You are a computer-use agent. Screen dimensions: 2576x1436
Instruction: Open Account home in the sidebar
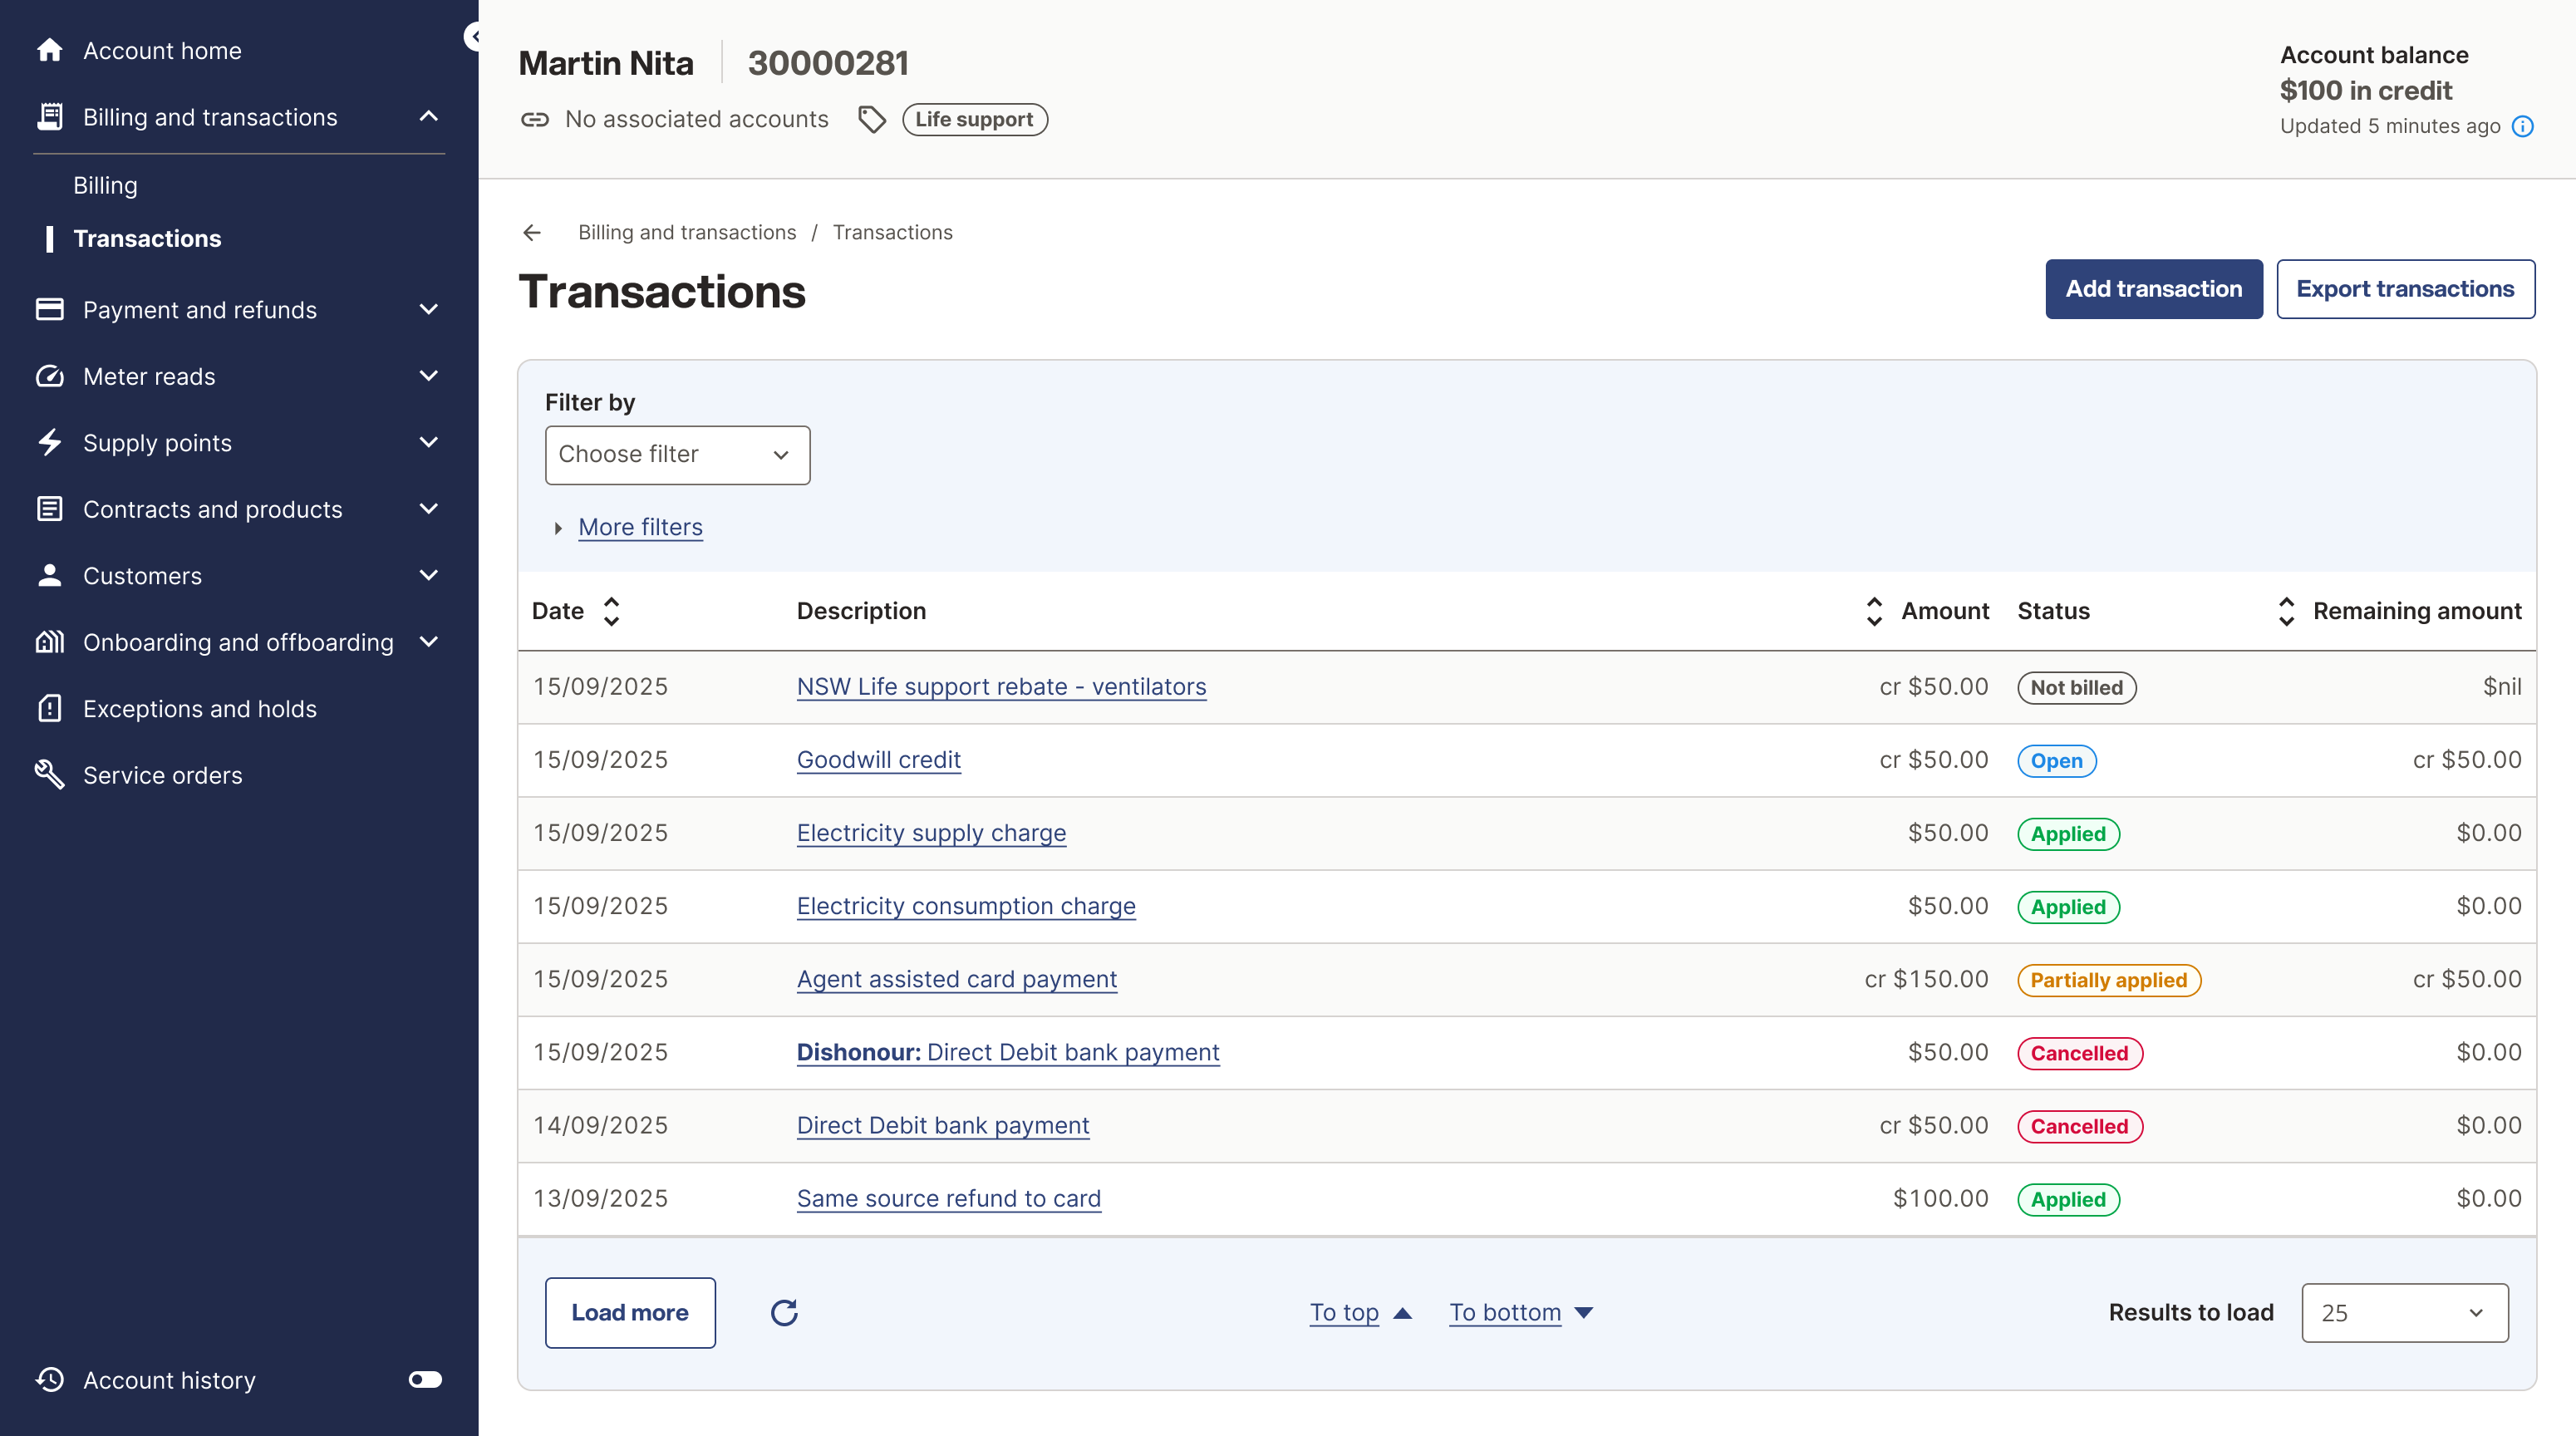tap(162, 50)
